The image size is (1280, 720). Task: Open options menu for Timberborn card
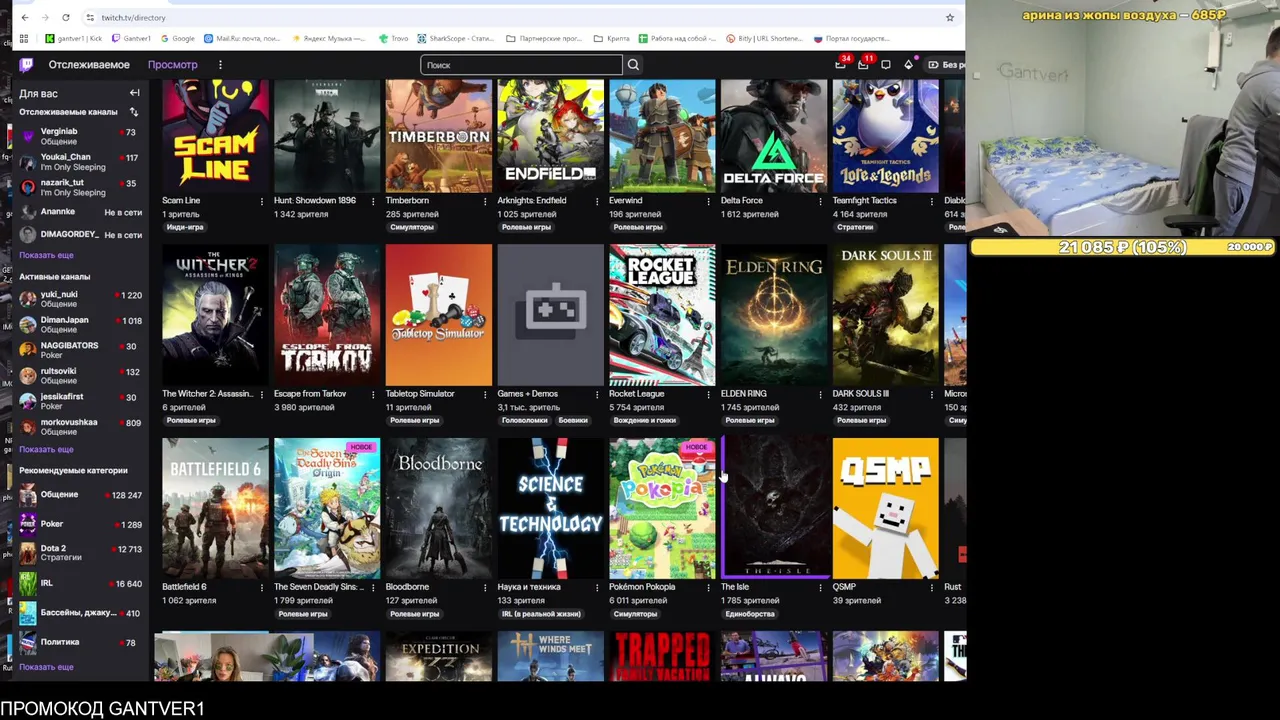coord(485,201)
